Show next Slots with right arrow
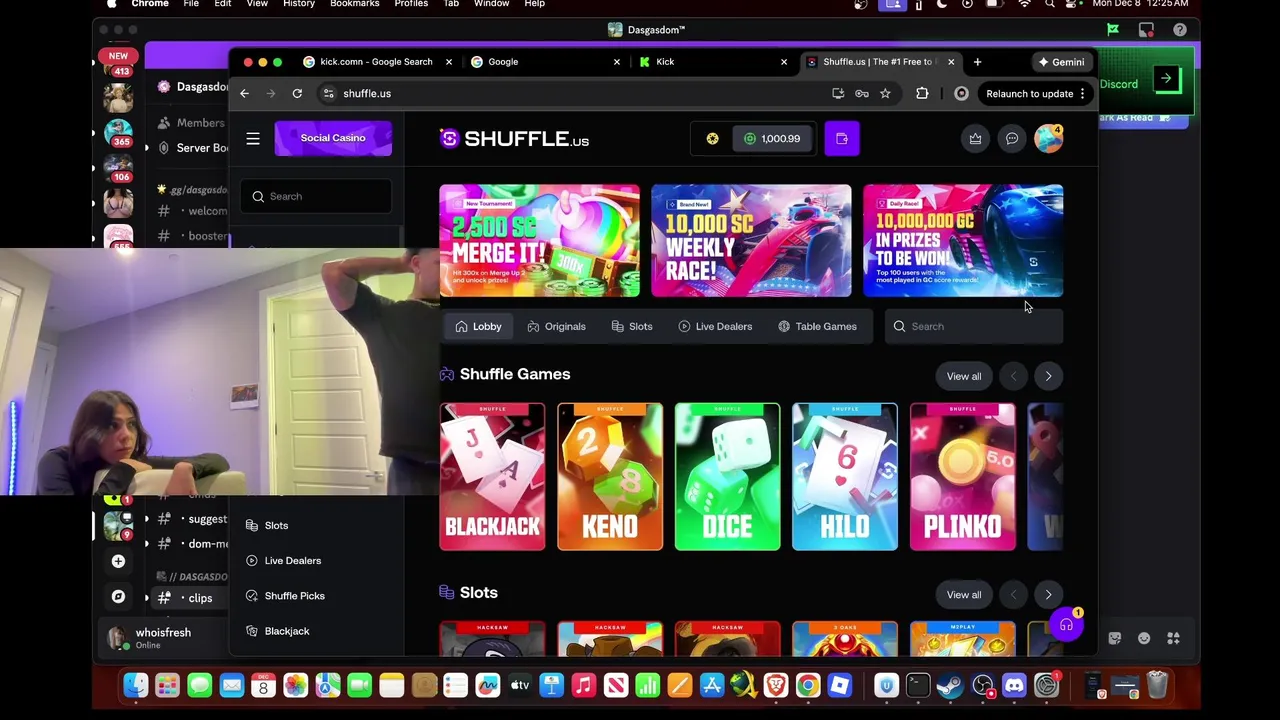The image size is (1280, 720). [1048, 595]
